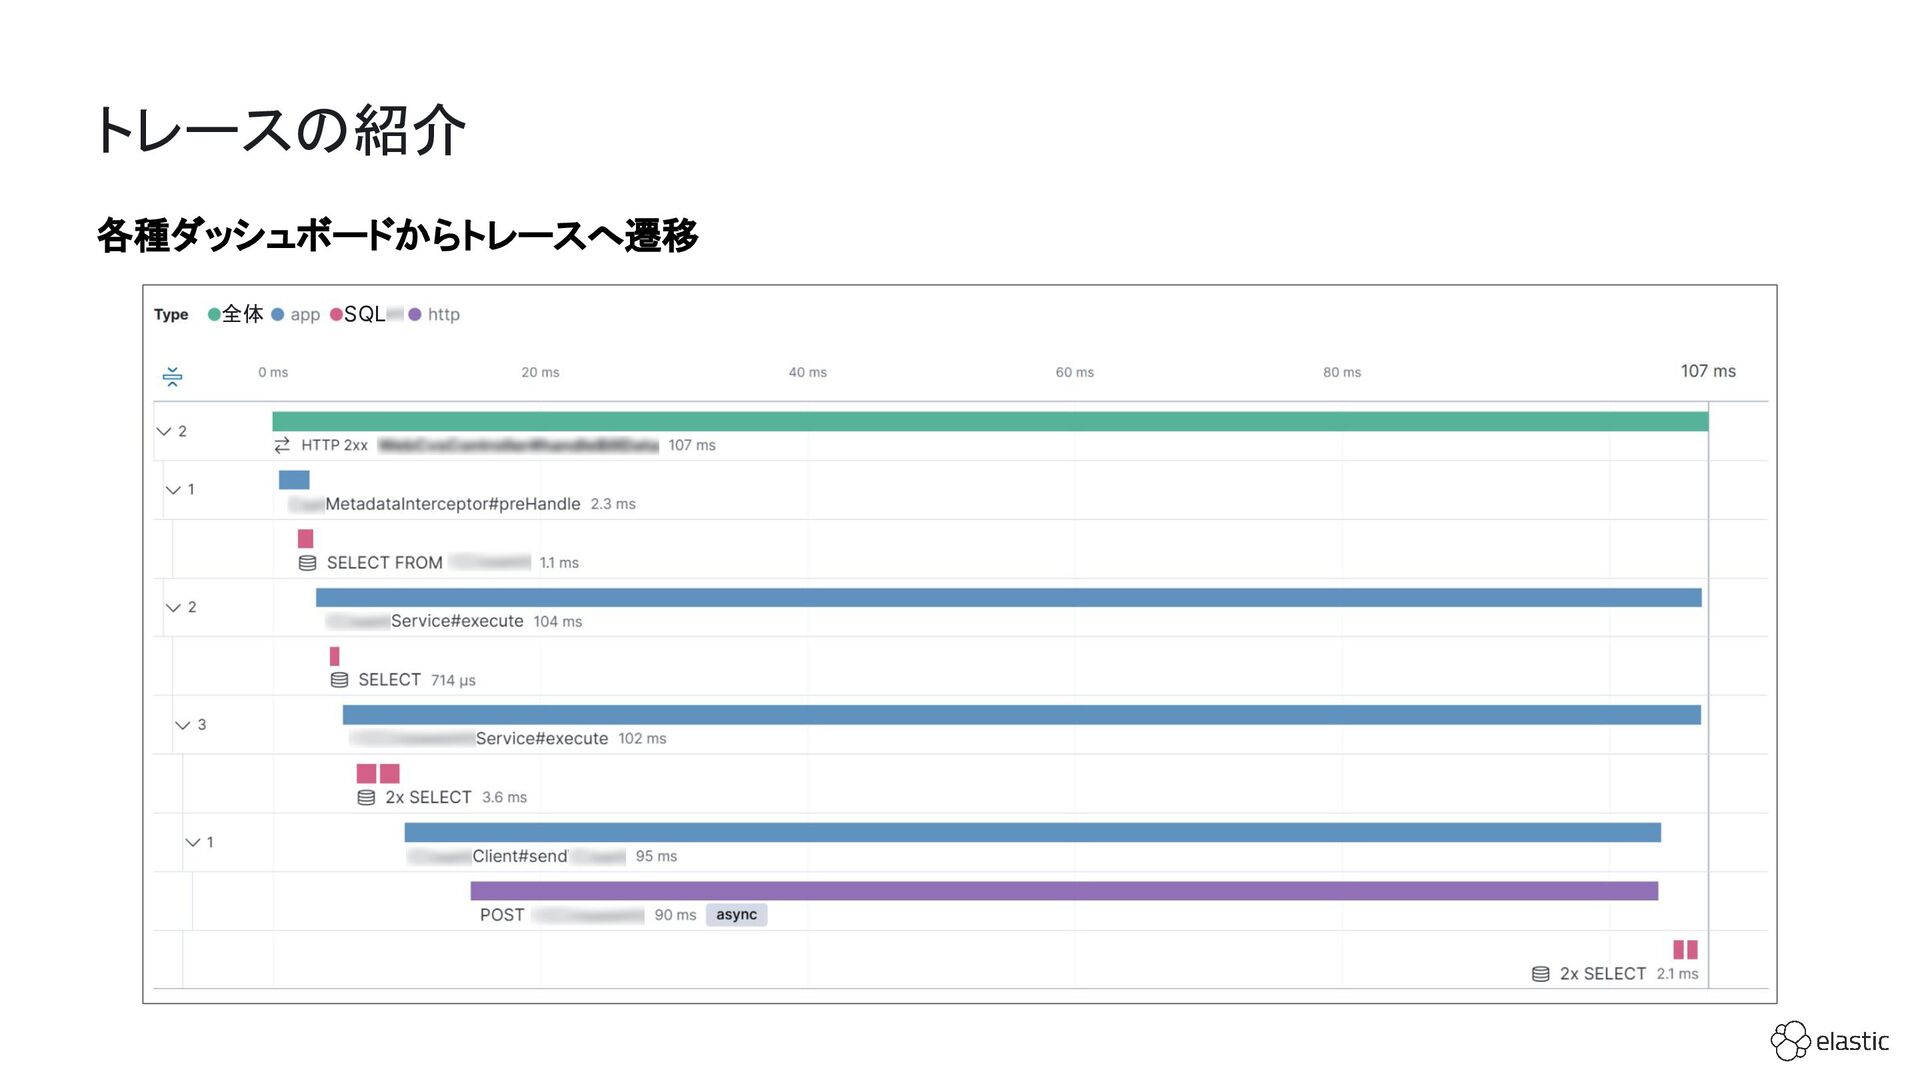Click database icon beside 2x SELECT 2.1 ms
Image resolution: width=1920 pixels, height=1080 pixels.
pyautogui.click(x=1540, y=974)
